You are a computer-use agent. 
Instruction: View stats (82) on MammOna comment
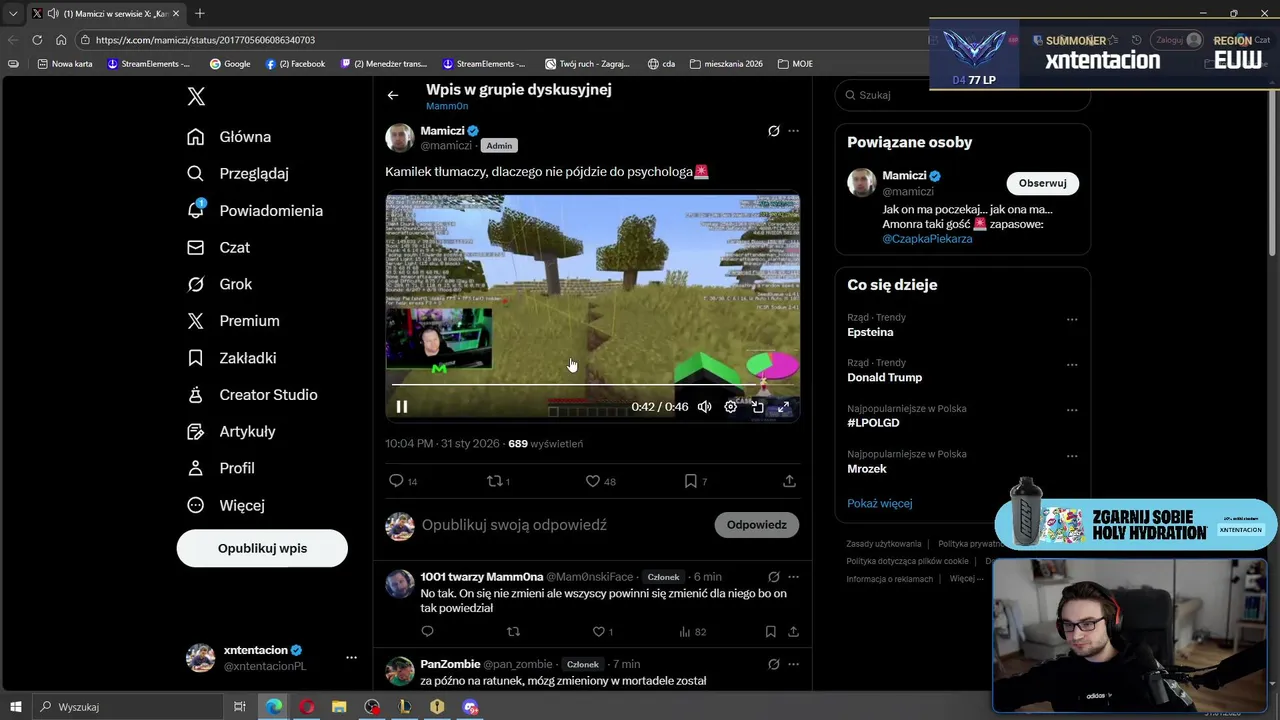pyautogui.click(x=692, y=632)
